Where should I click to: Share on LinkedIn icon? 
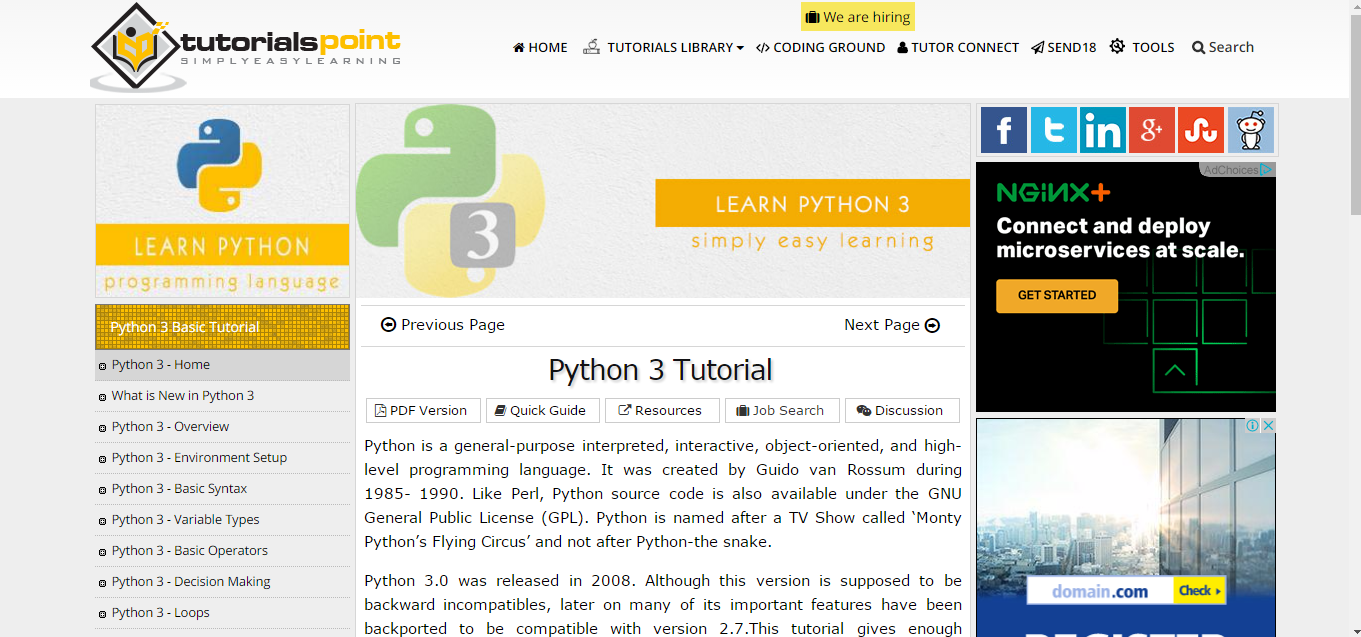pyautogui.click(x=1102, y=130)
